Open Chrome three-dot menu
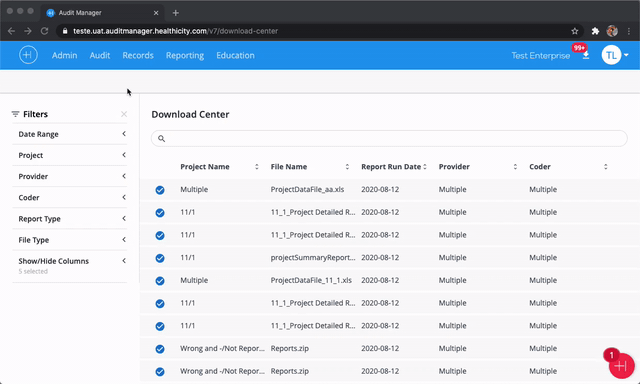640x384 pixels. pos(629,31)
